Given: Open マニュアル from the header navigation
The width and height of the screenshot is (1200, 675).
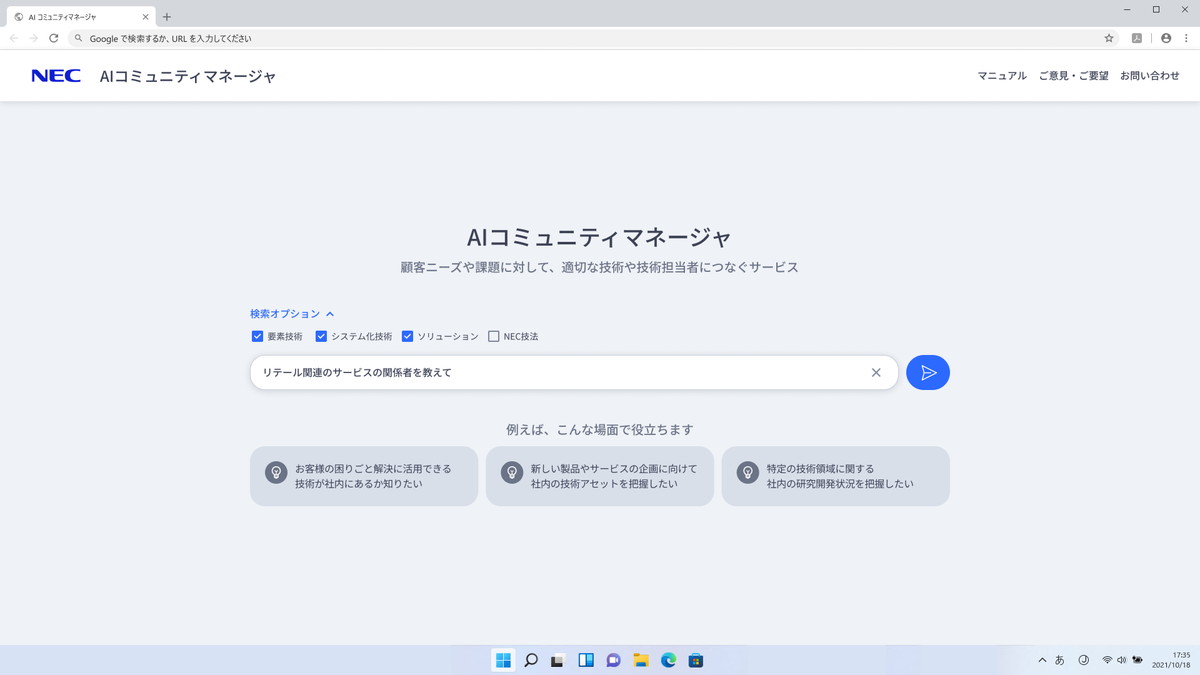Looking at the screenshot, I should 1001,75.
